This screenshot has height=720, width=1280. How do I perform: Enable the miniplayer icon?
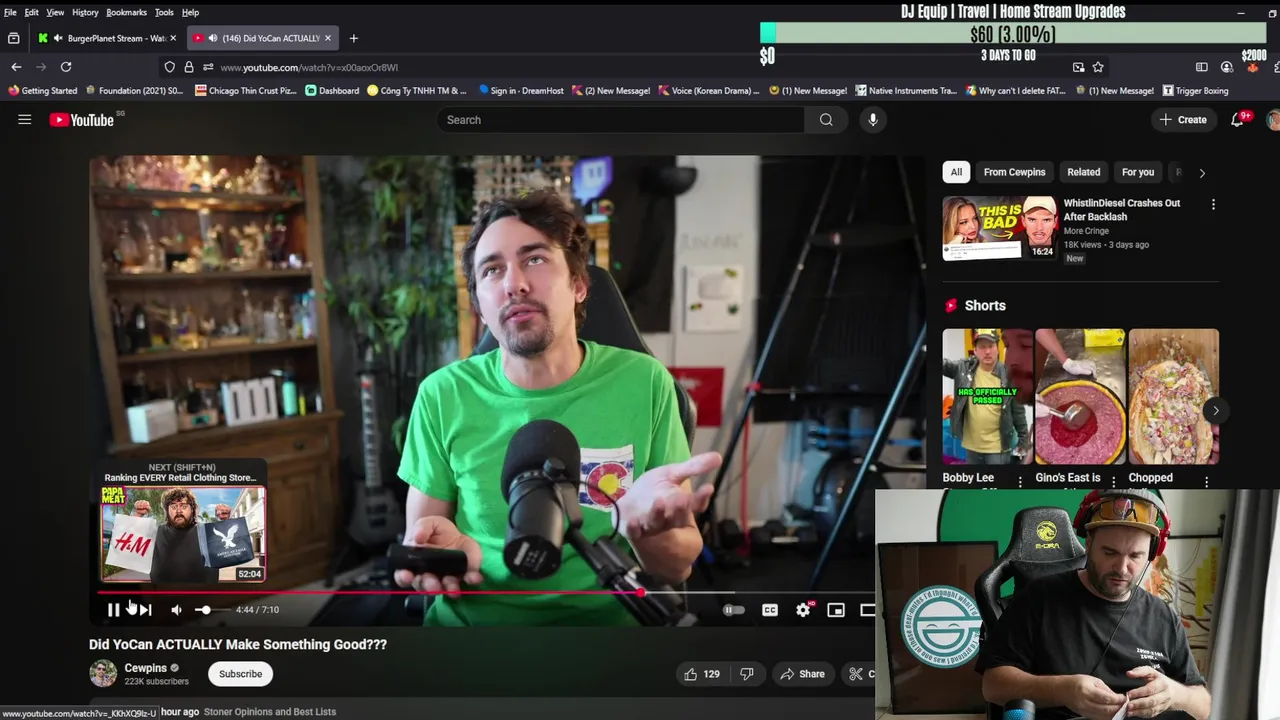click(836, 610)
